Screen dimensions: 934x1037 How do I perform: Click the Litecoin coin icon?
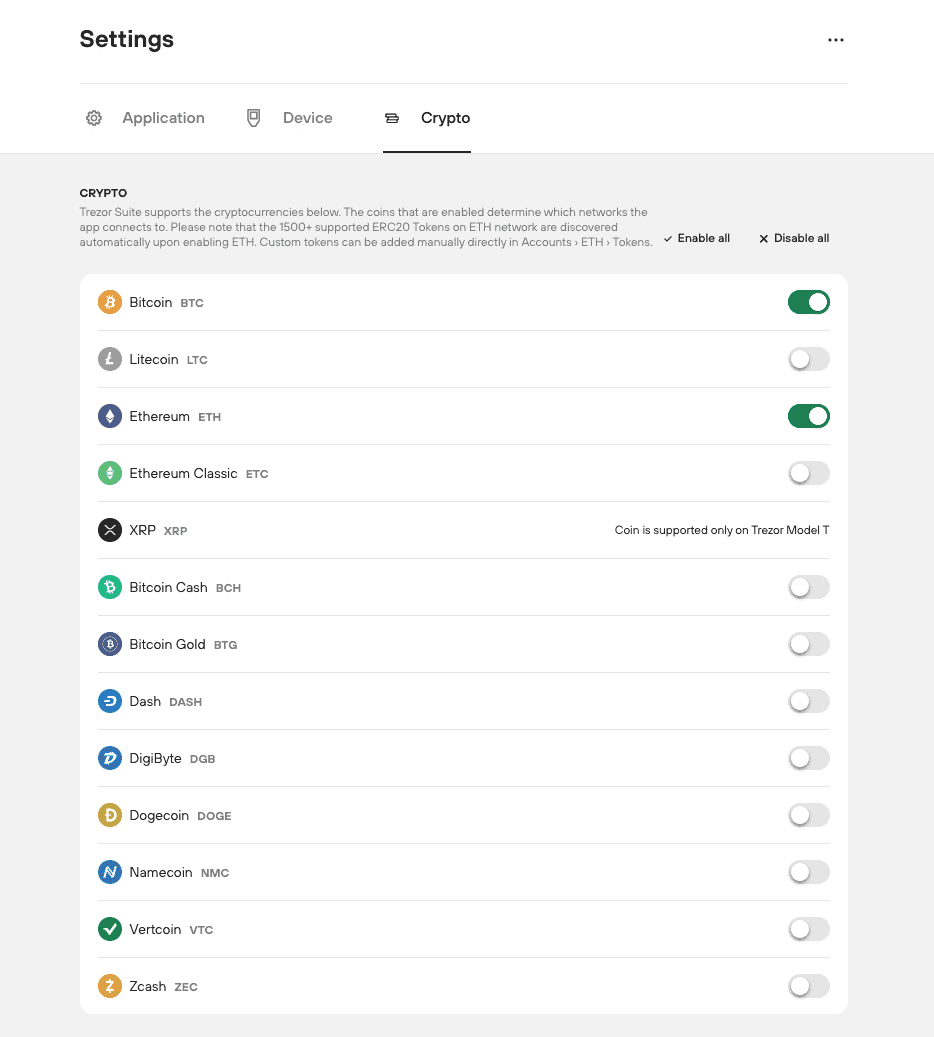coord(110,359)
